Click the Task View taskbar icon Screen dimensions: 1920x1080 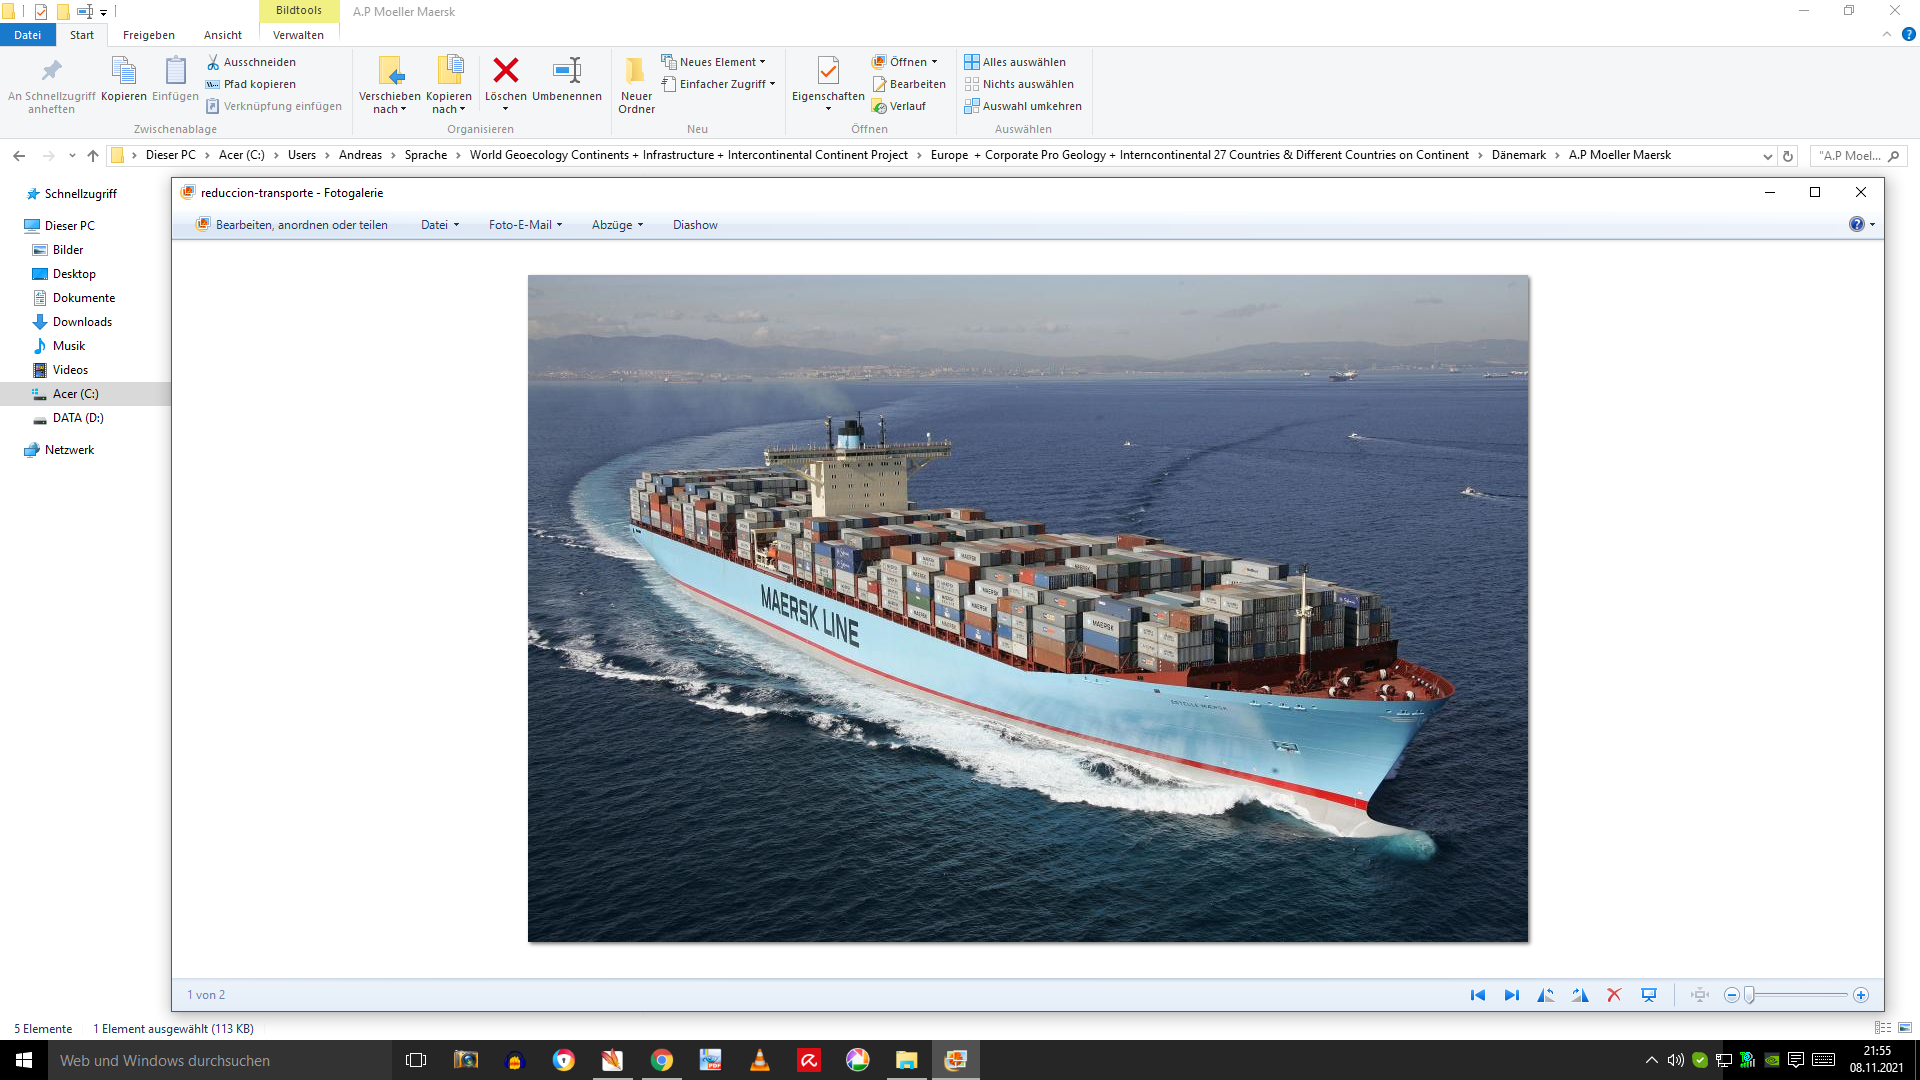coord(416,1060)
